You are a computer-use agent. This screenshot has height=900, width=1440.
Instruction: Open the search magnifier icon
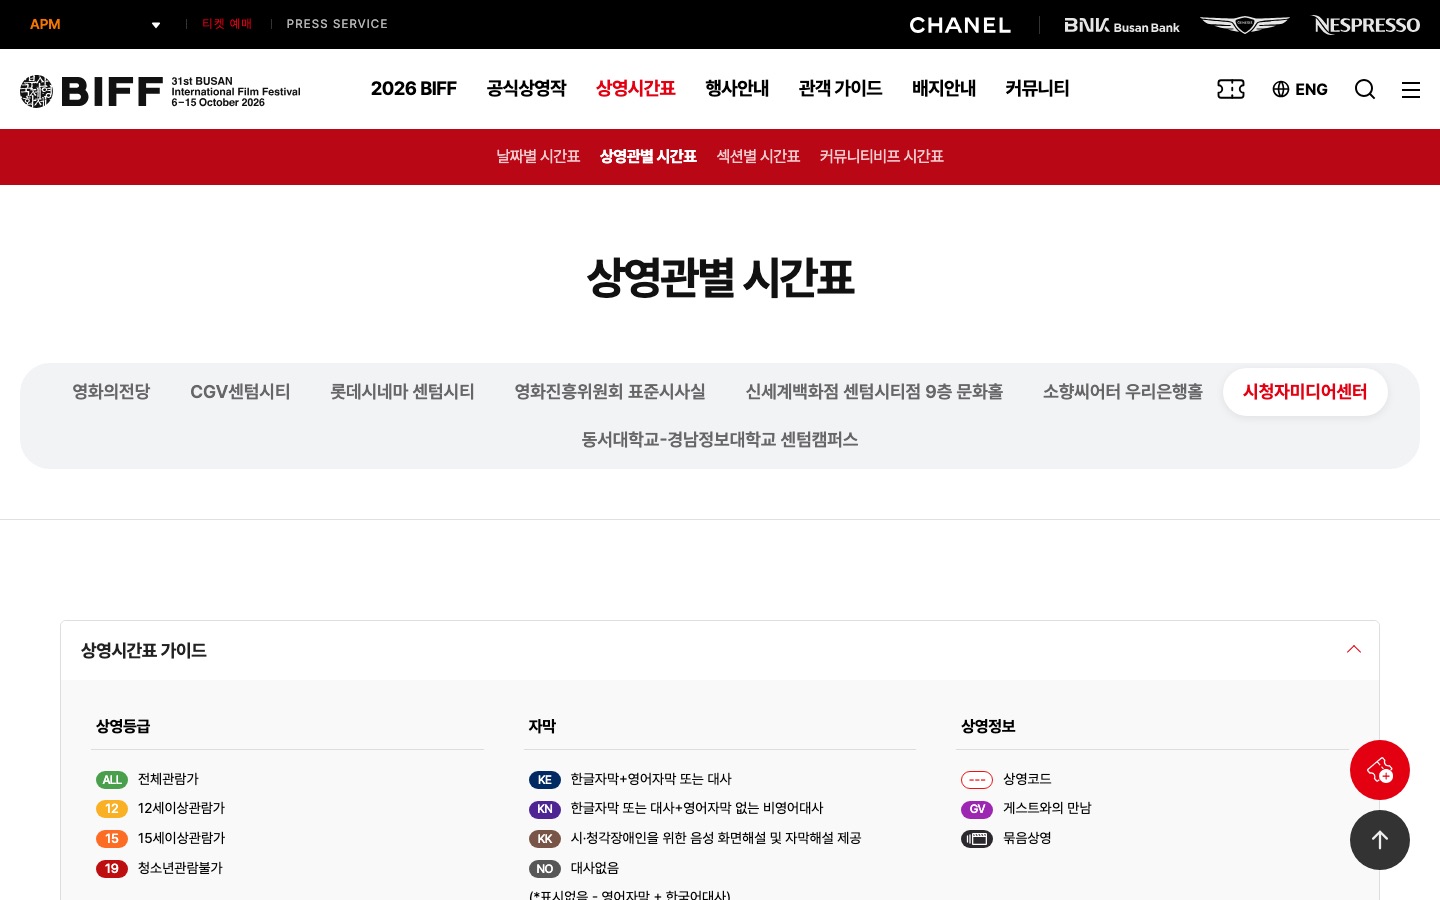[x=1365, y=89]
